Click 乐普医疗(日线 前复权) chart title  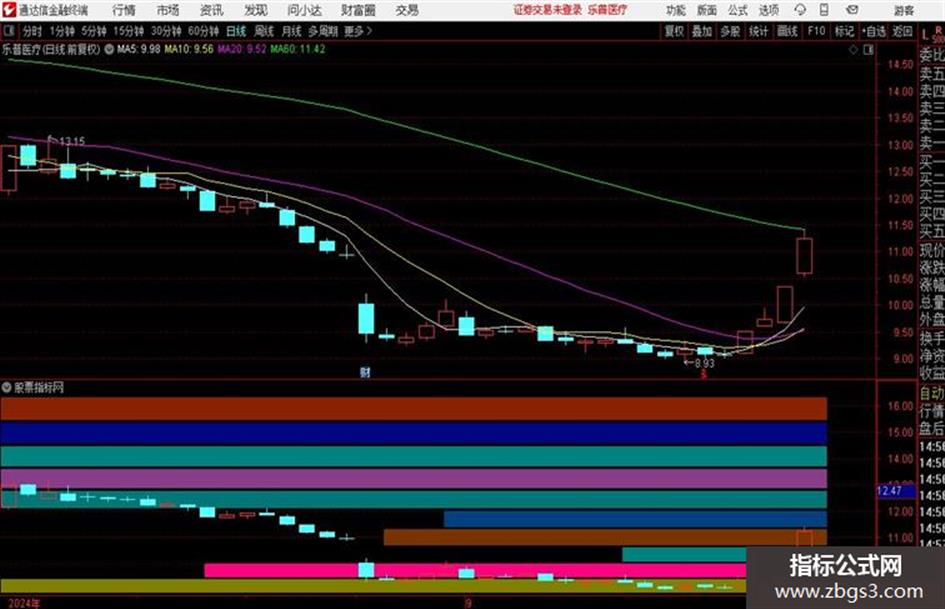[51, 49]
